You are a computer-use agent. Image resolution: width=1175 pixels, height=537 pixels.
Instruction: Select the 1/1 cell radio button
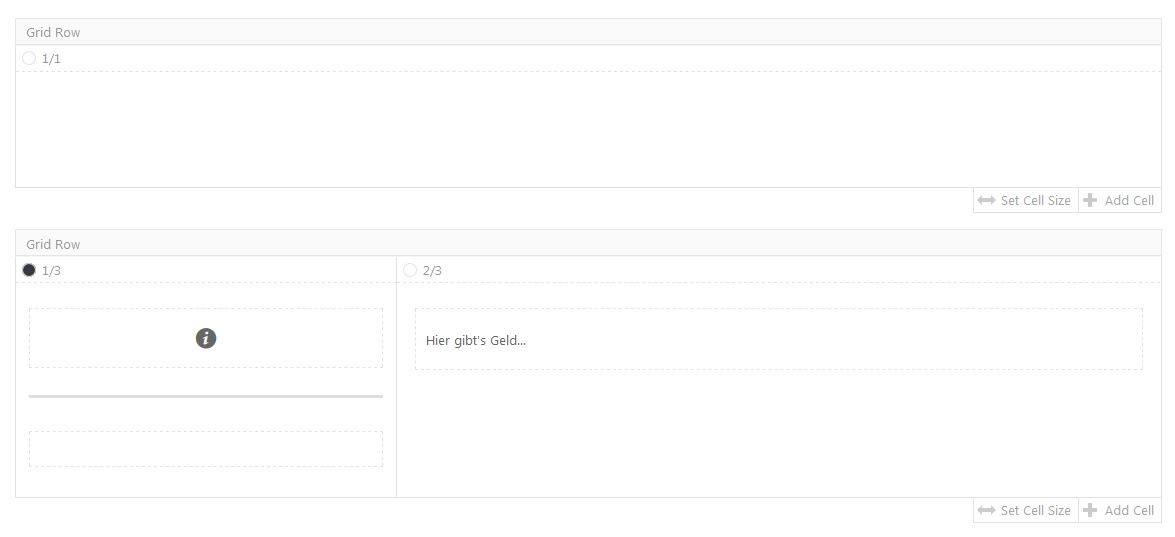click(x=29, y=58)
